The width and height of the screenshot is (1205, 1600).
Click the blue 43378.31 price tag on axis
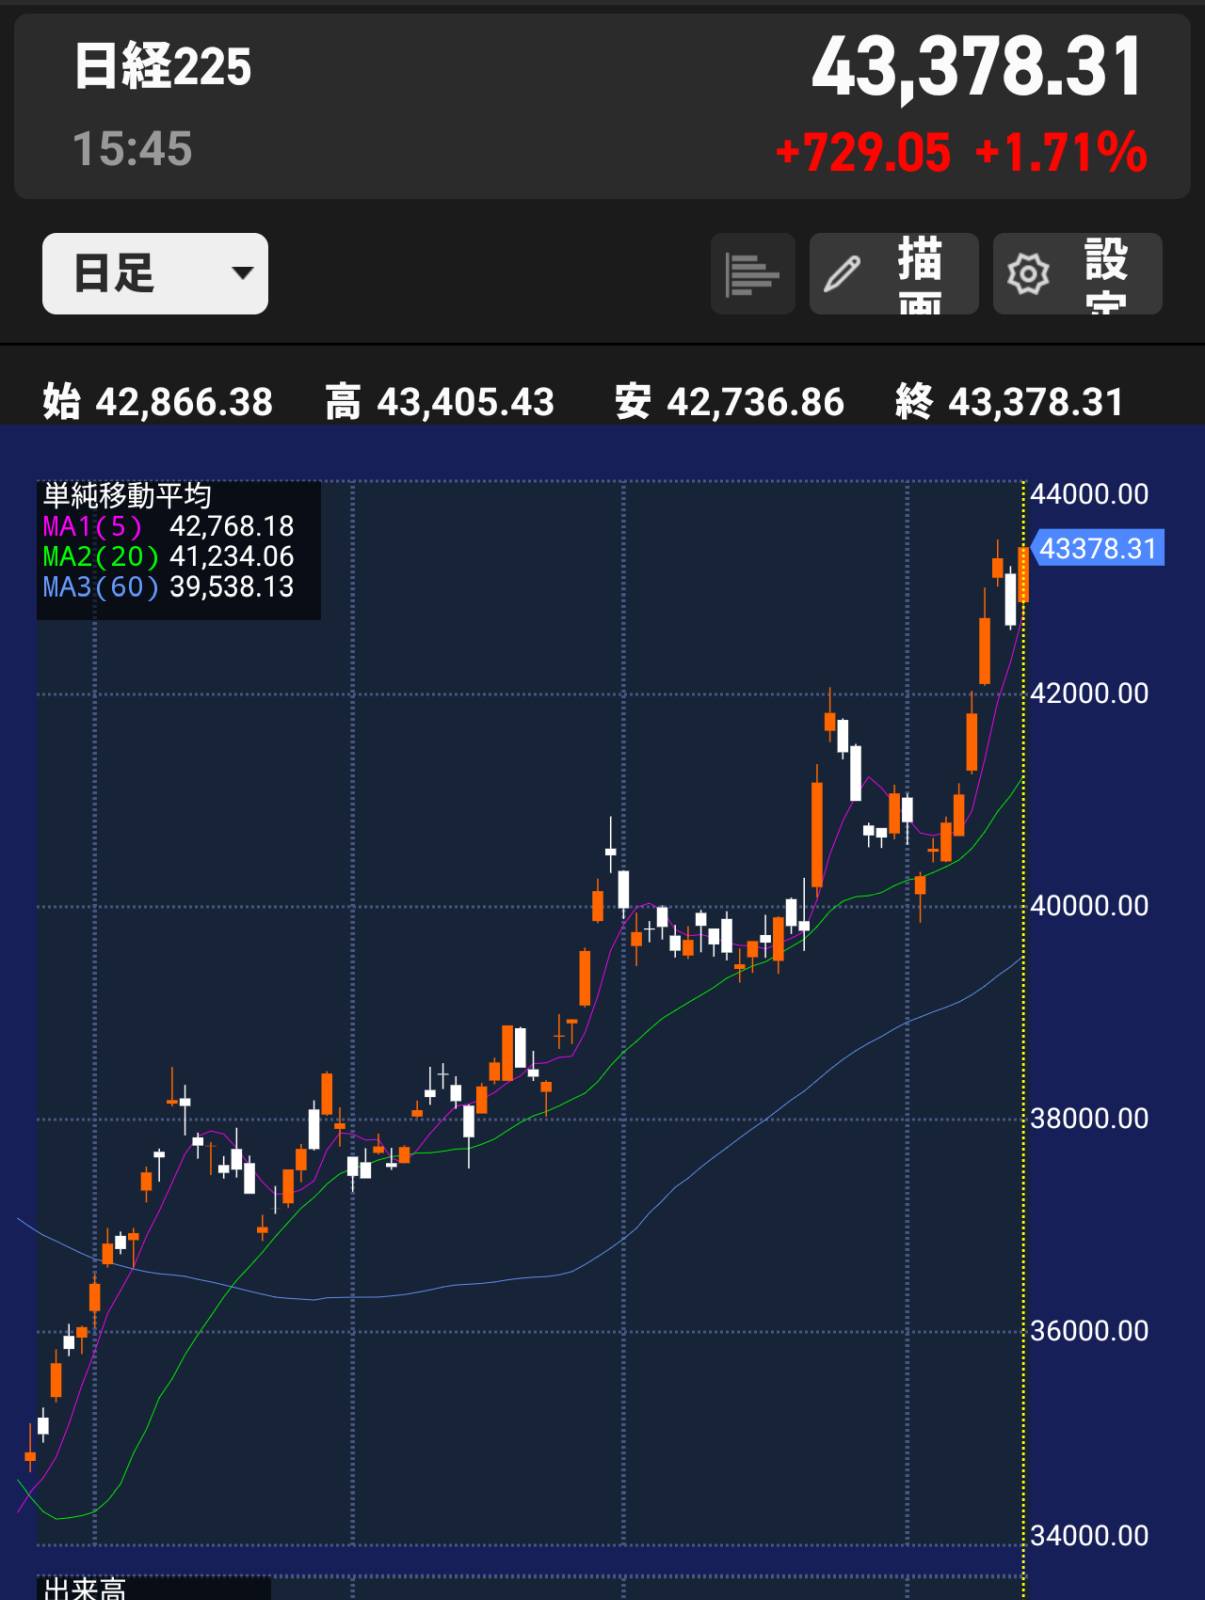1097,548
